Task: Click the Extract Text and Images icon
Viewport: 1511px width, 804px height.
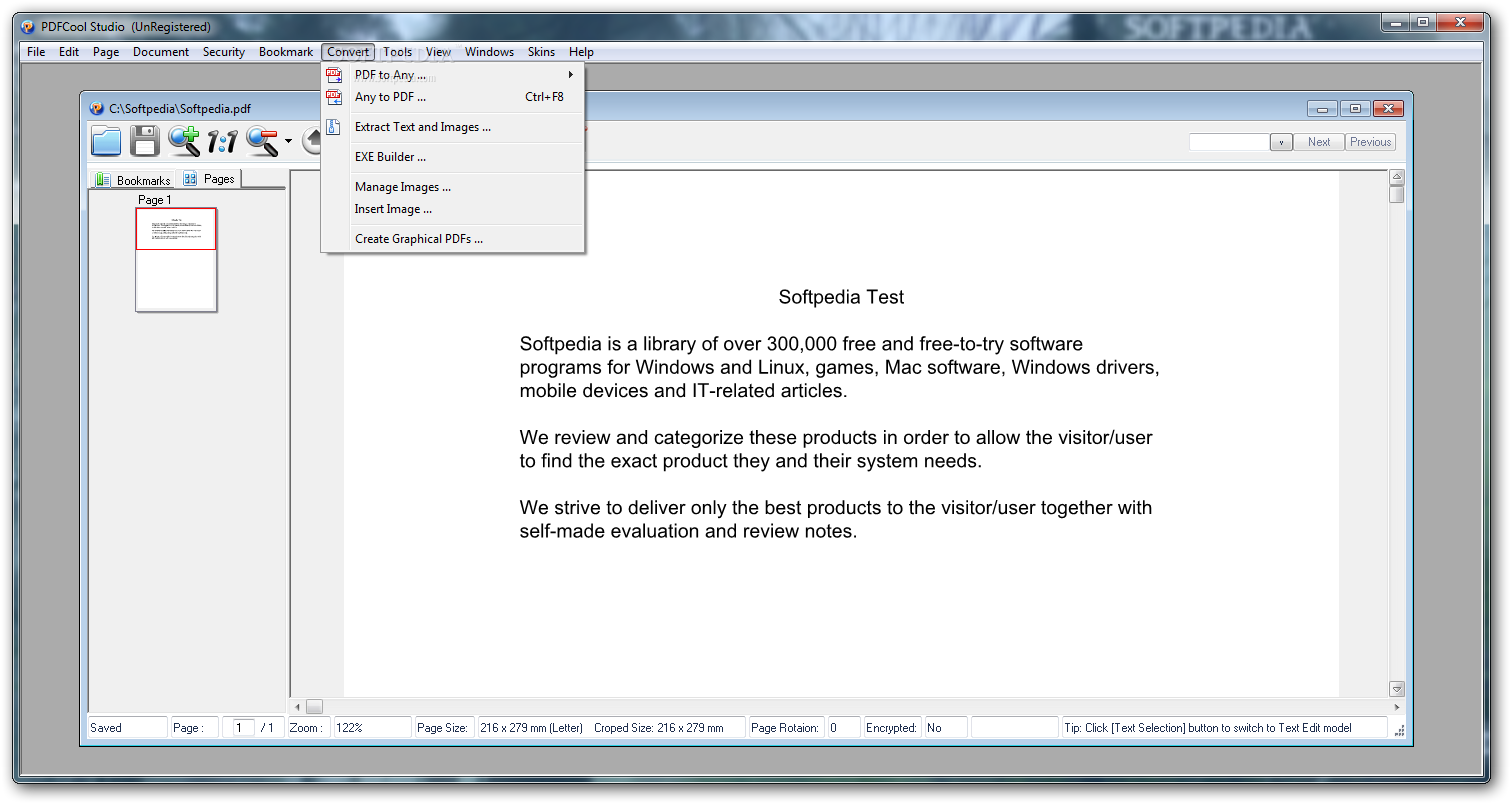Action: [334, 127]
